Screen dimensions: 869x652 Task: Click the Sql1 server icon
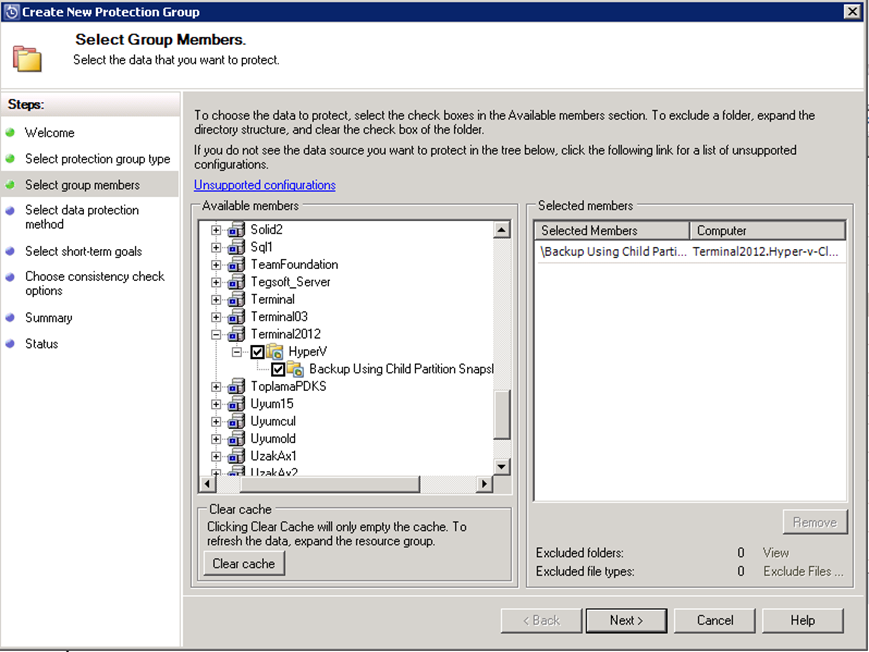[x=237, y=247]
